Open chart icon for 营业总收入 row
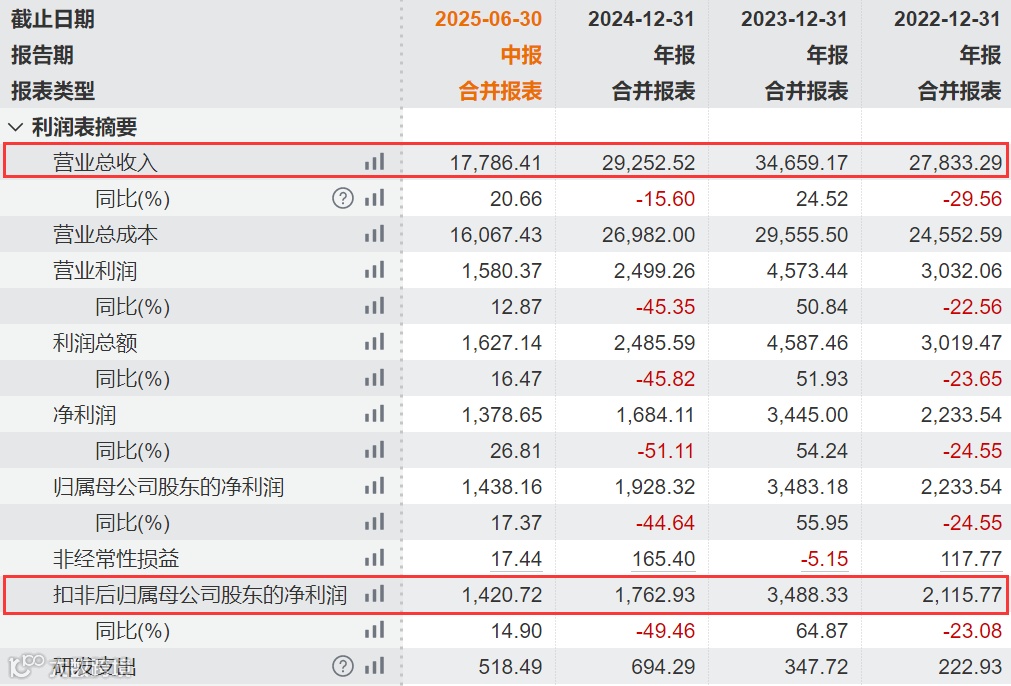This screenshot has width=1011, height=686. (375, 162)
